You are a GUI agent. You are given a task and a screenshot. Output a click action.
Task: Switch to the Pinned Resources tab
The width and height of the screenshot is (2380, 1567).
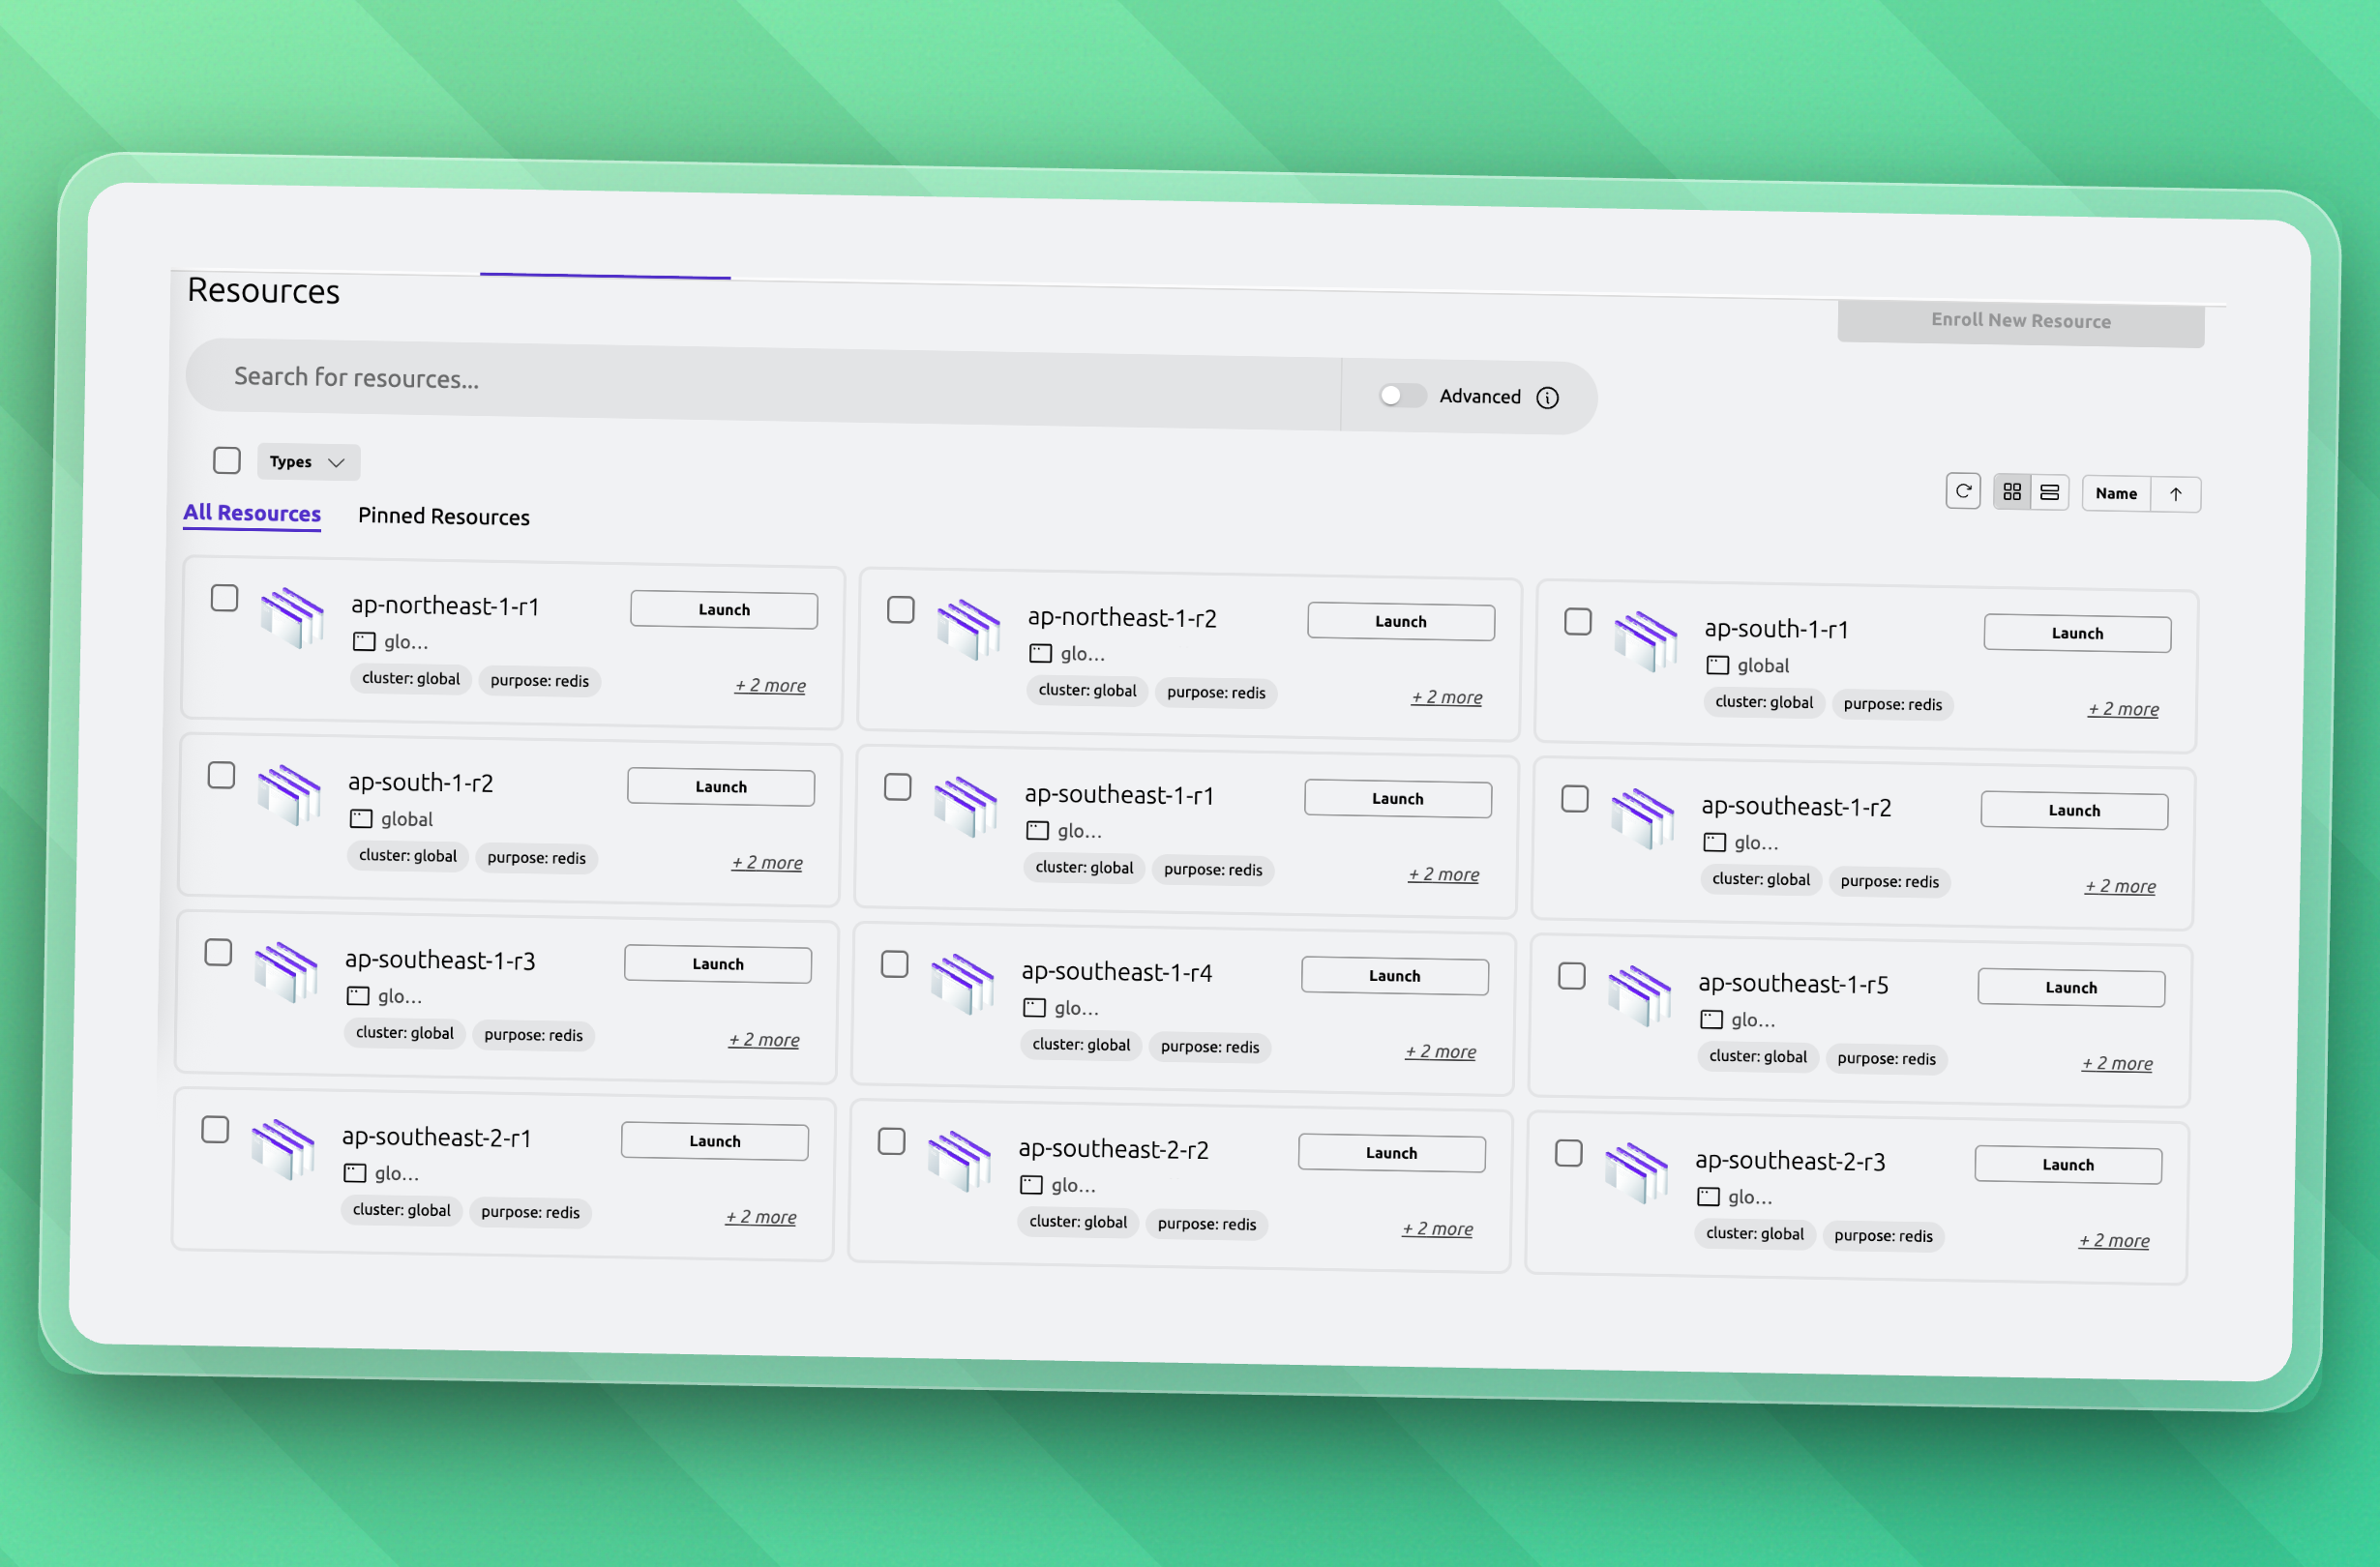(x=443, y=516)
